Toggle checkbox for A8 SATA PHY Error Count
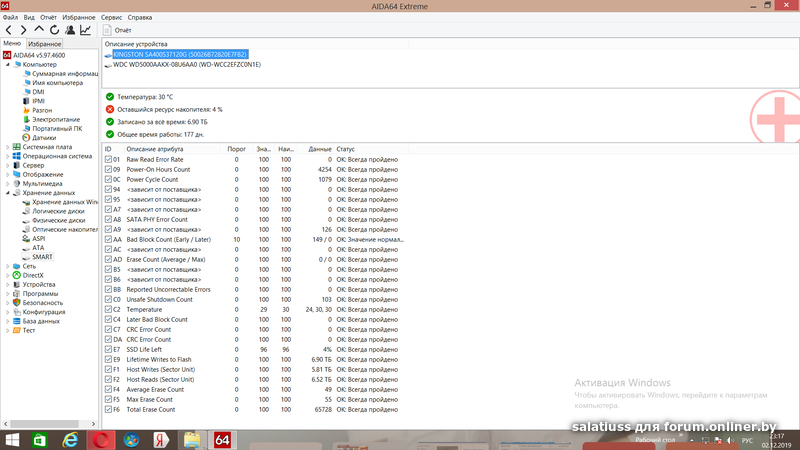Screen dimensions: 800x450 108,219
